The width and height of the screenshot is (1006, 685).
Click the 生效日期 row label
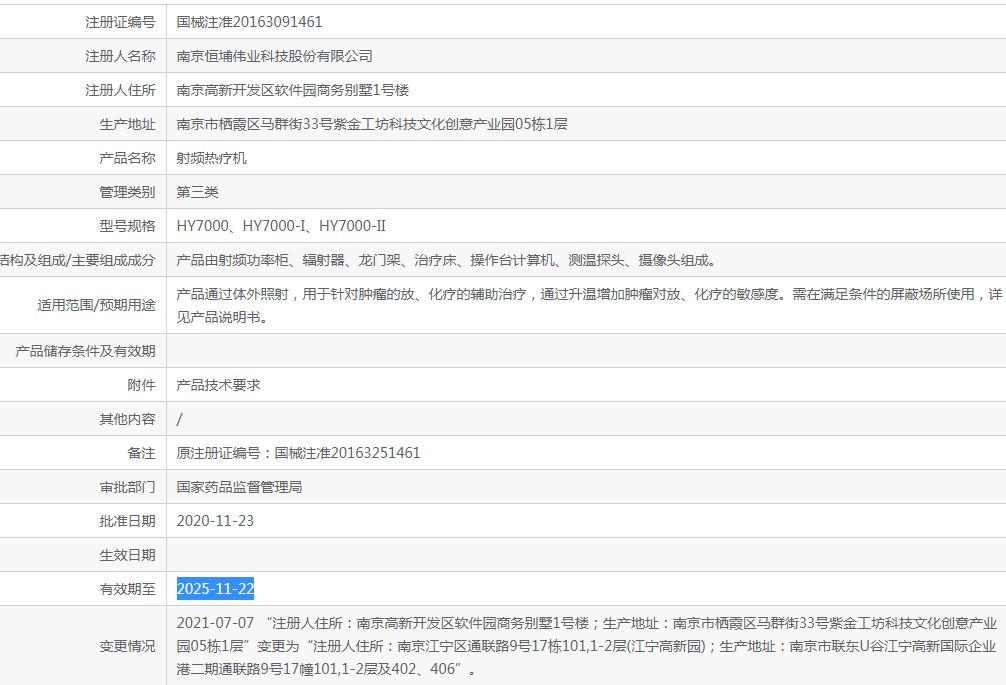(128, 555)
